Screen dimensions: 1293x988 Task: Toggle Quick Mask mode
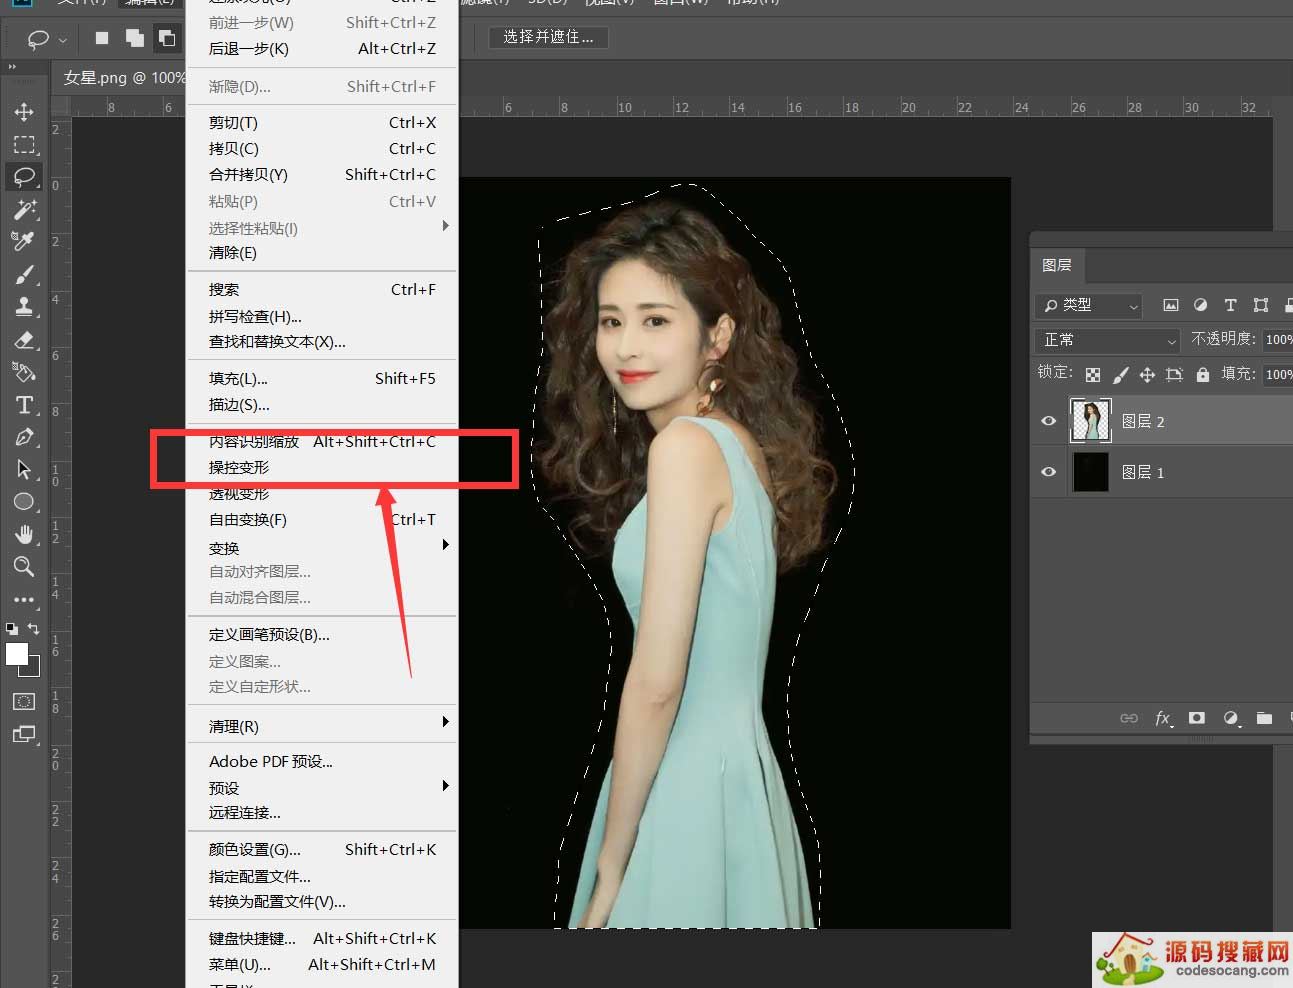24,701
